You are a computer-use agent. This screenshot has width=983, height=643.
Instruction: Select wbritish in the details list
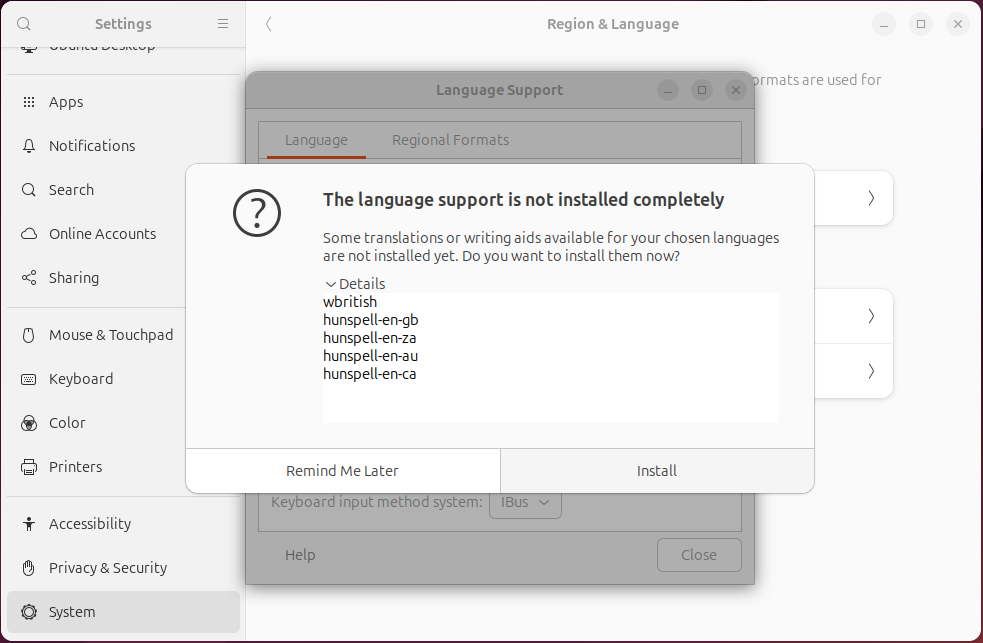pos(350,302)
